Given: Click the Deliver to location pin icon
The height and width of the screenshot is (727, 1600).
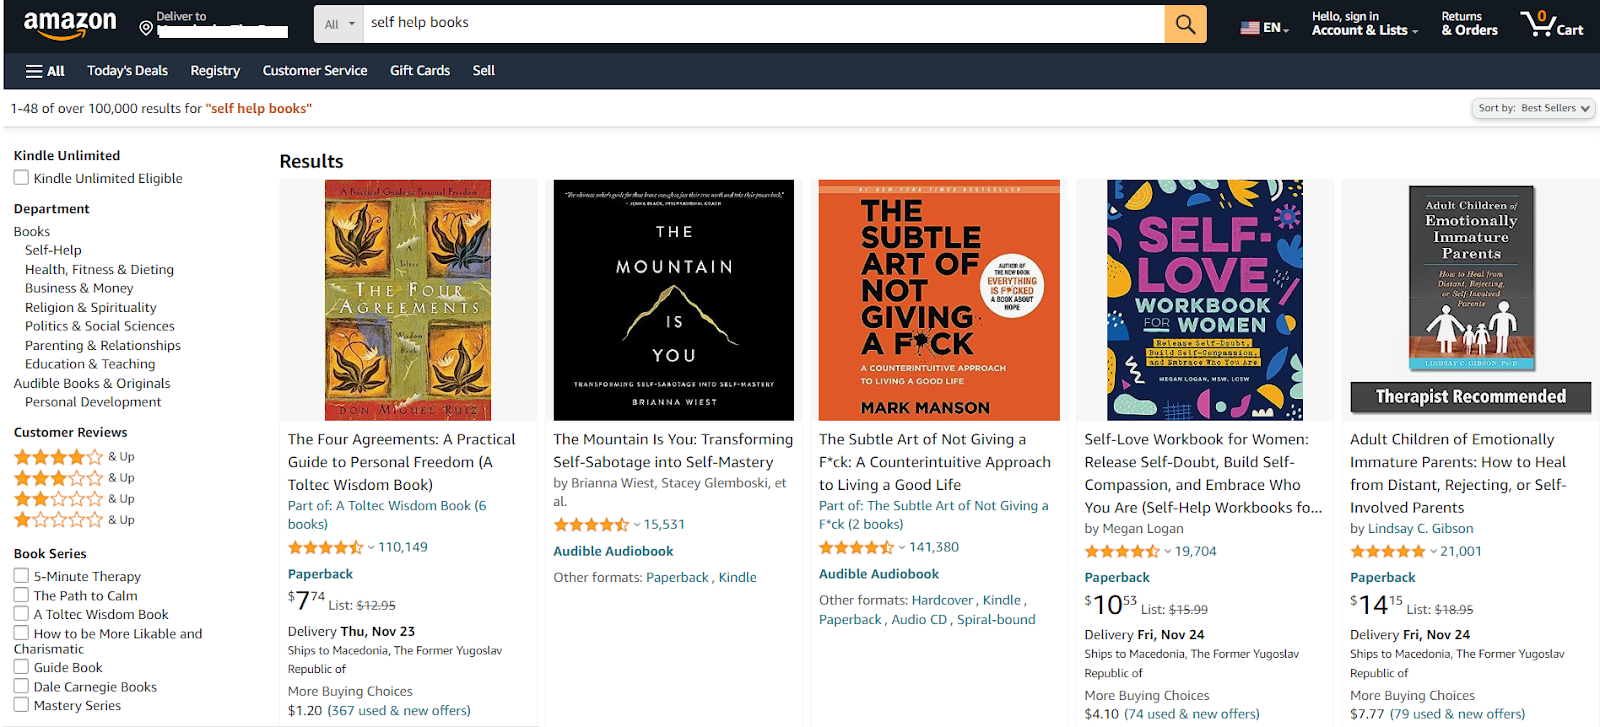Looking at the screenshot, I should coord(146,28).
